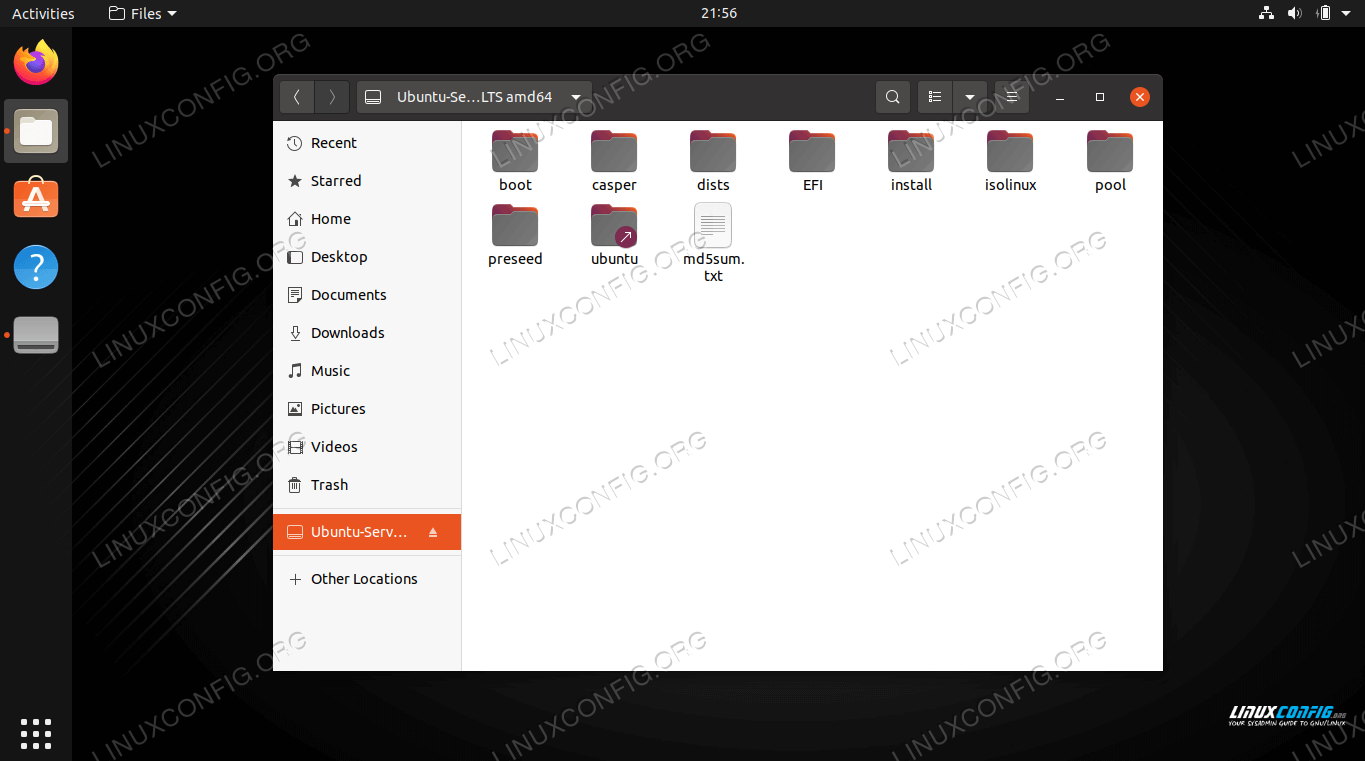This screenshot has height=761, width=1365.
Task: Open Help from the dock
Action: tap(36, 267)
